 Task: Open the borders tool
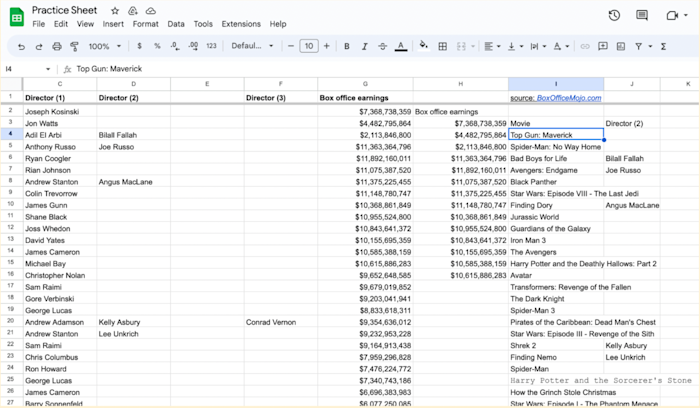click(442, 46)
